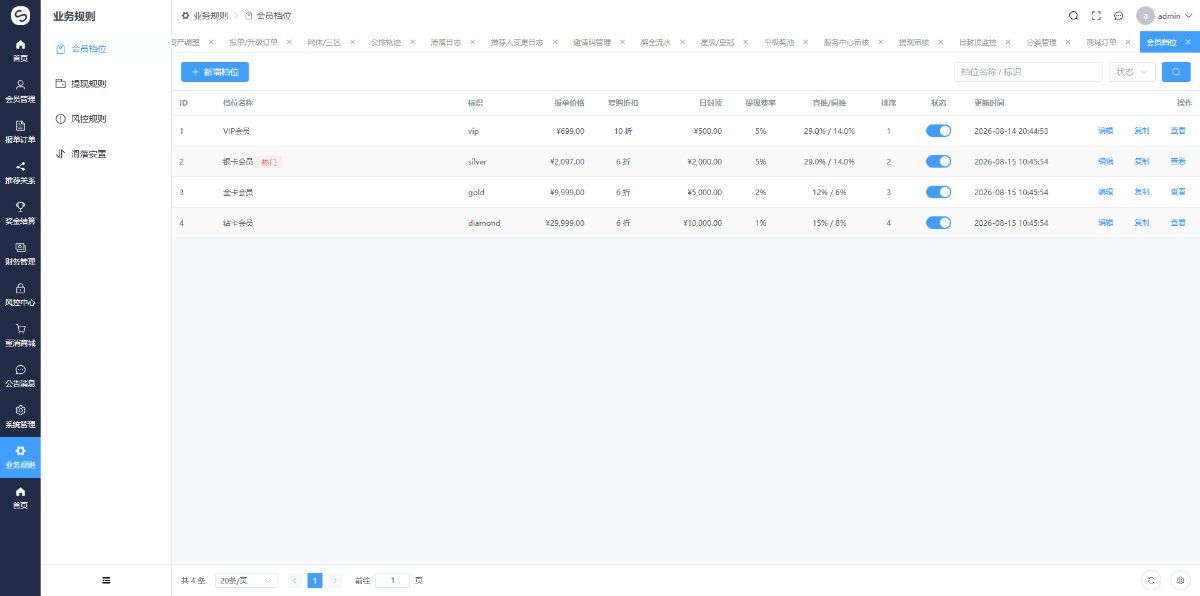Collapse the submenu with the hamburger icon
1200x596 pixels.
coord(106,580)
